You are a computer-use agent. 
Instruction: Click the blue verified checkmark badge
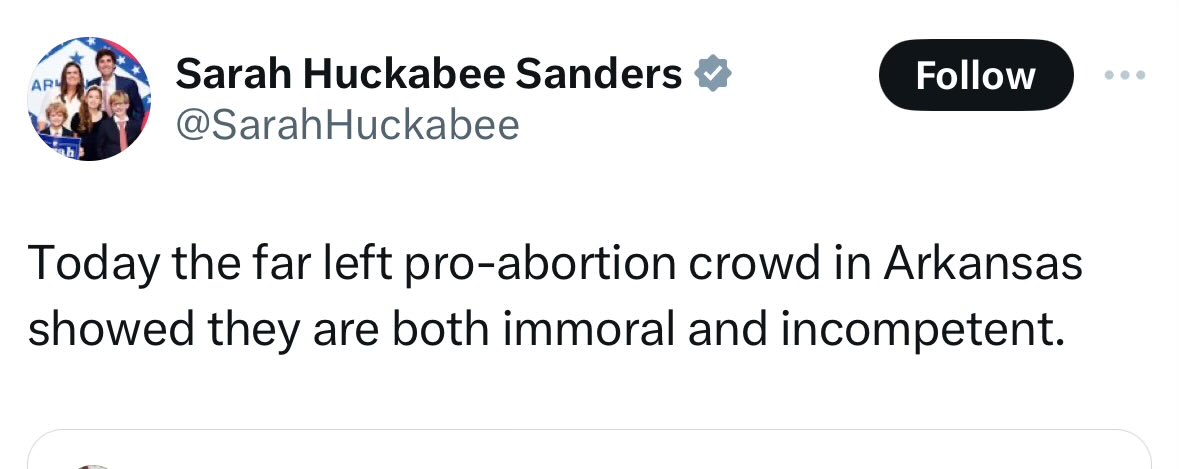[714, 74]
